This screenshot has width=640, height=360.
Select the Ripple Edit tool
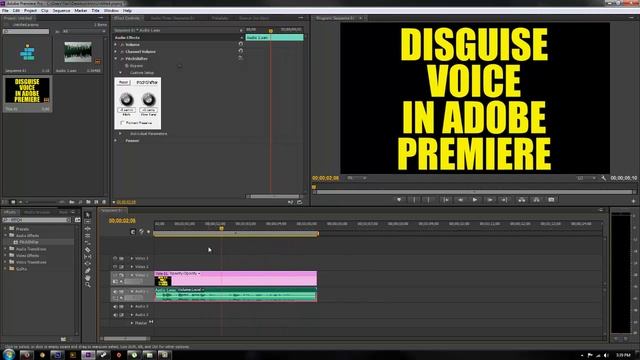pos(88,229)
